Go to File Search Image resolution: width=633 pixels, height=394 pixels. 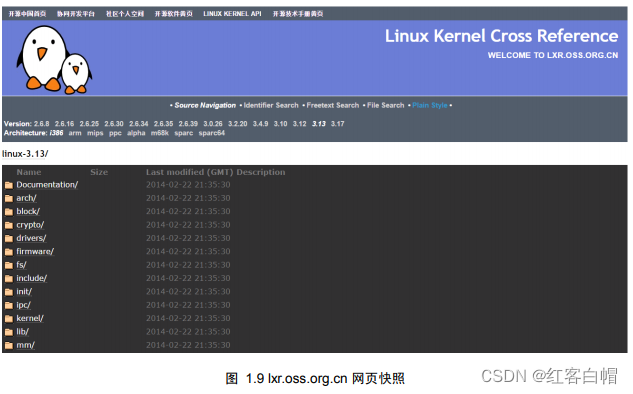tap(386, 105)
